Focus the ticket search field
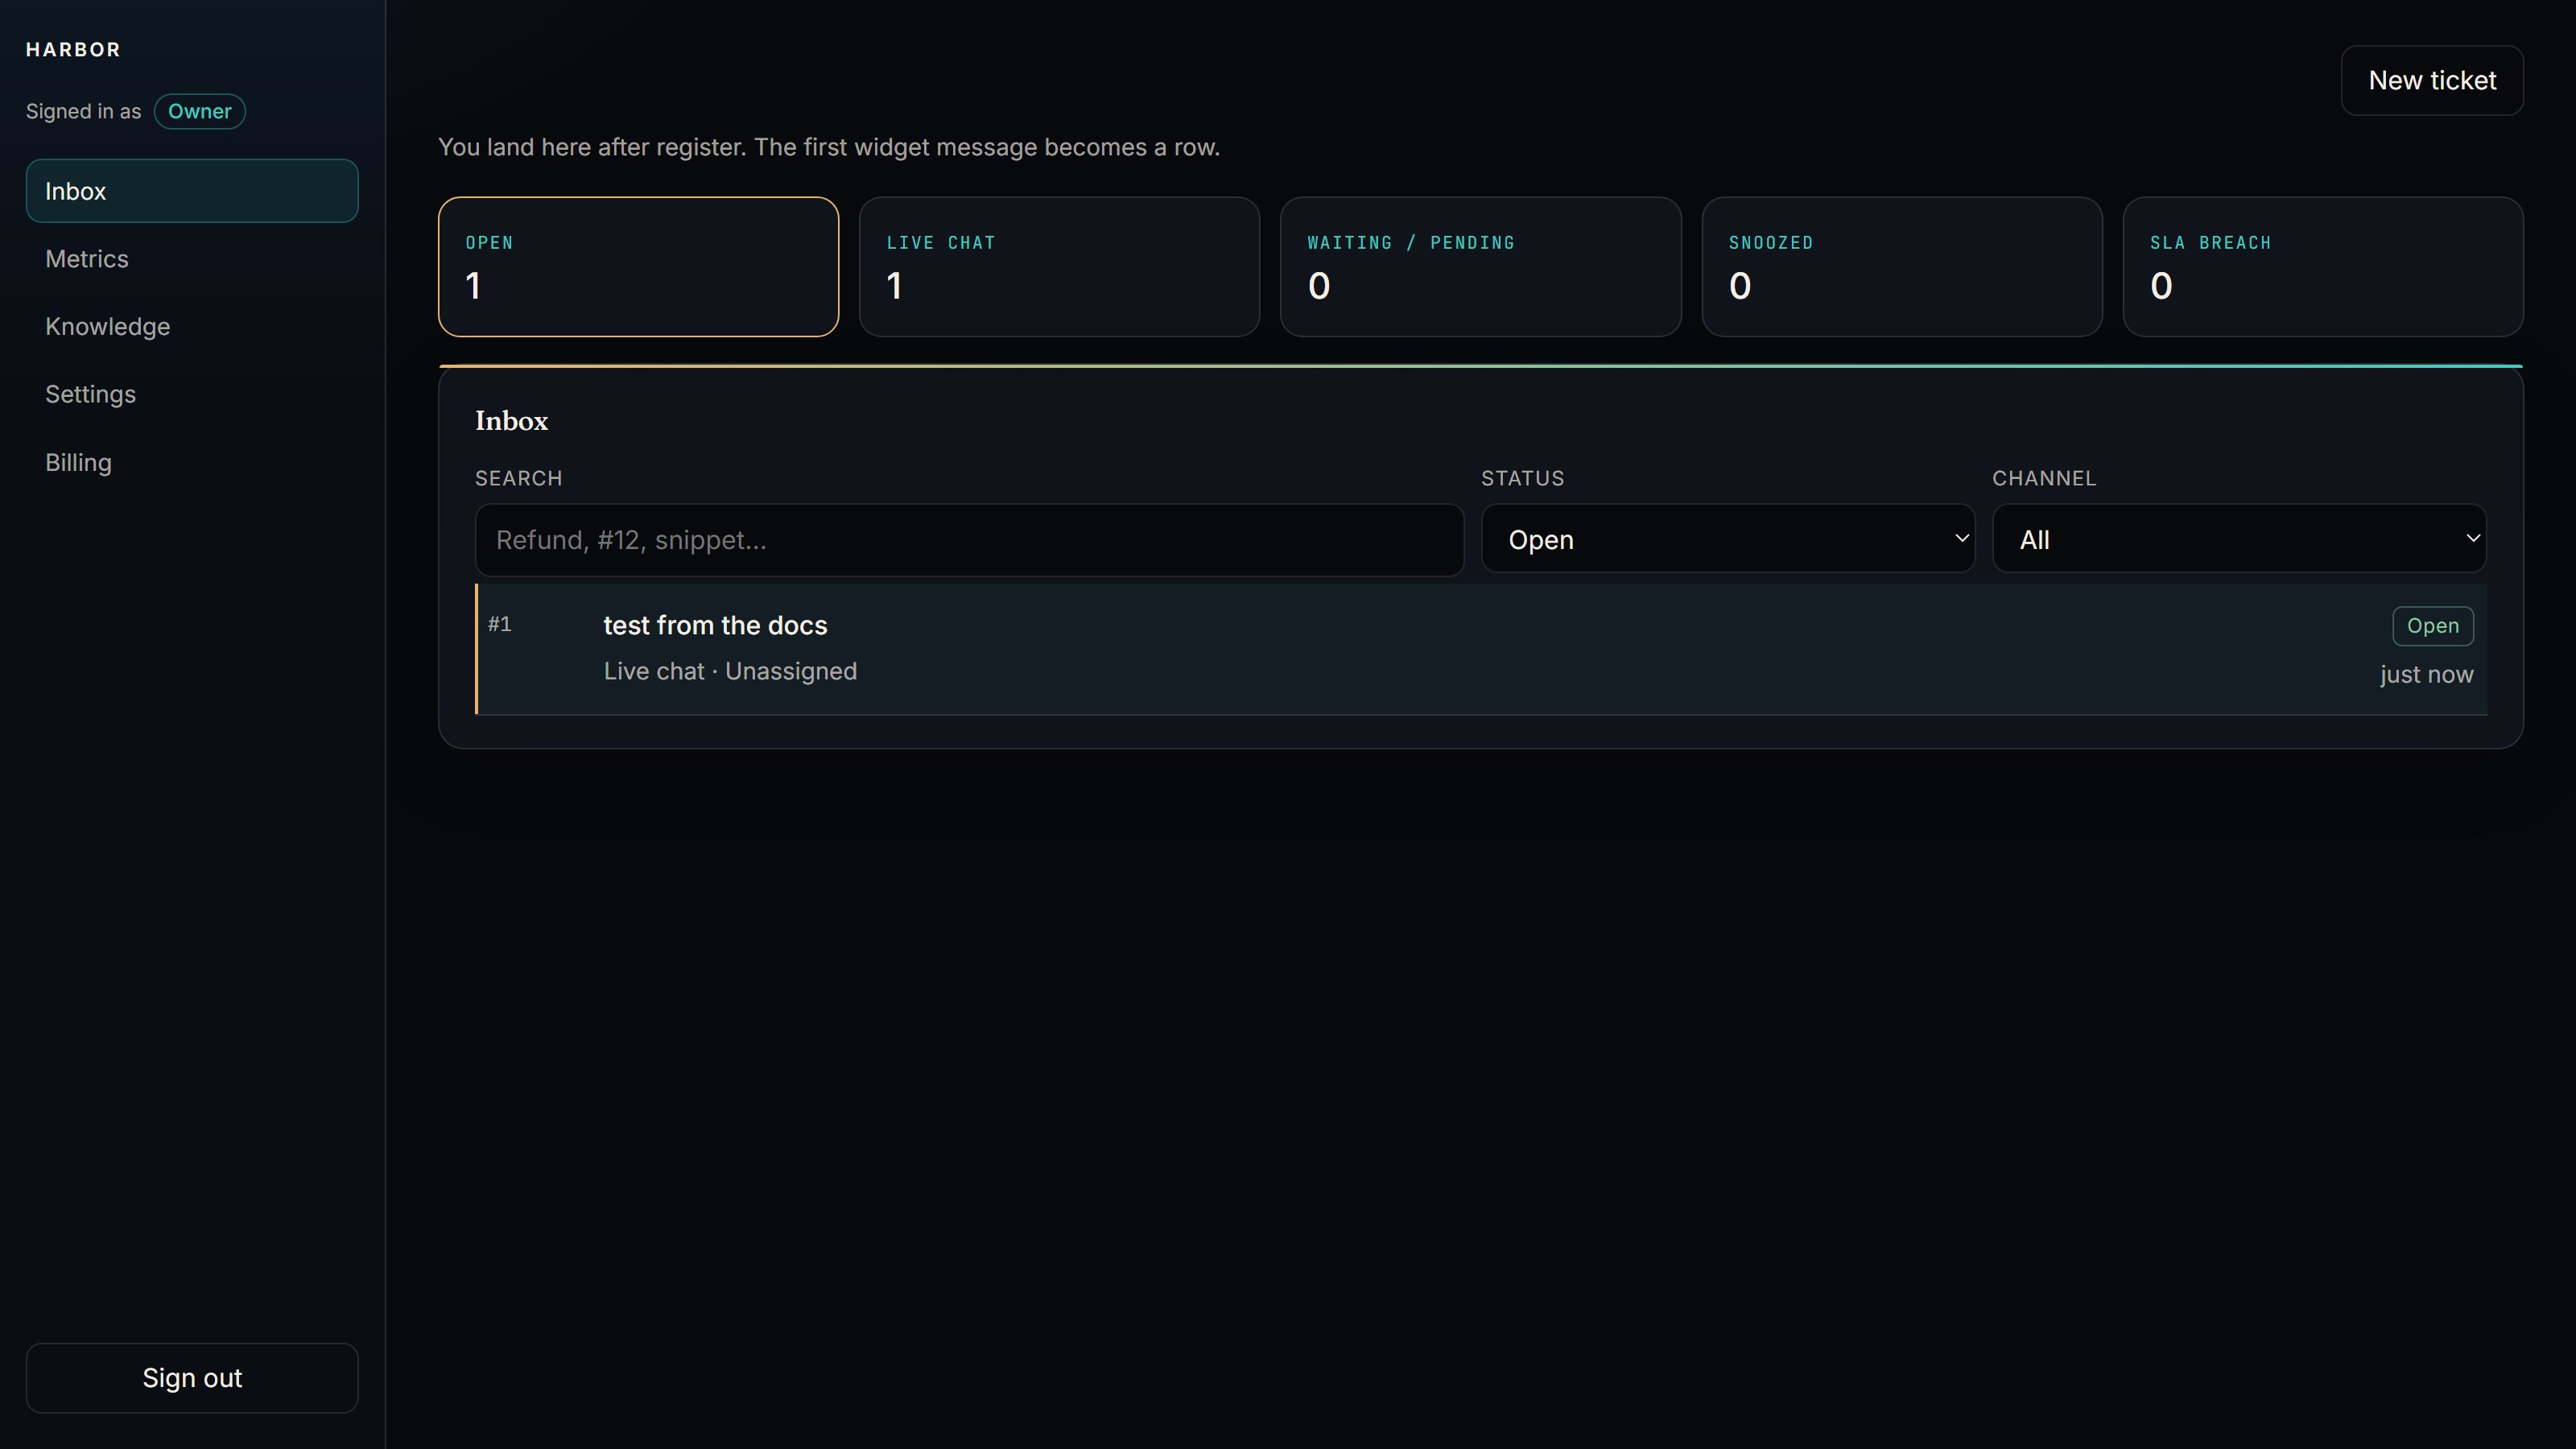This screenshot has width=2576, height=1449. coord(969,540)
